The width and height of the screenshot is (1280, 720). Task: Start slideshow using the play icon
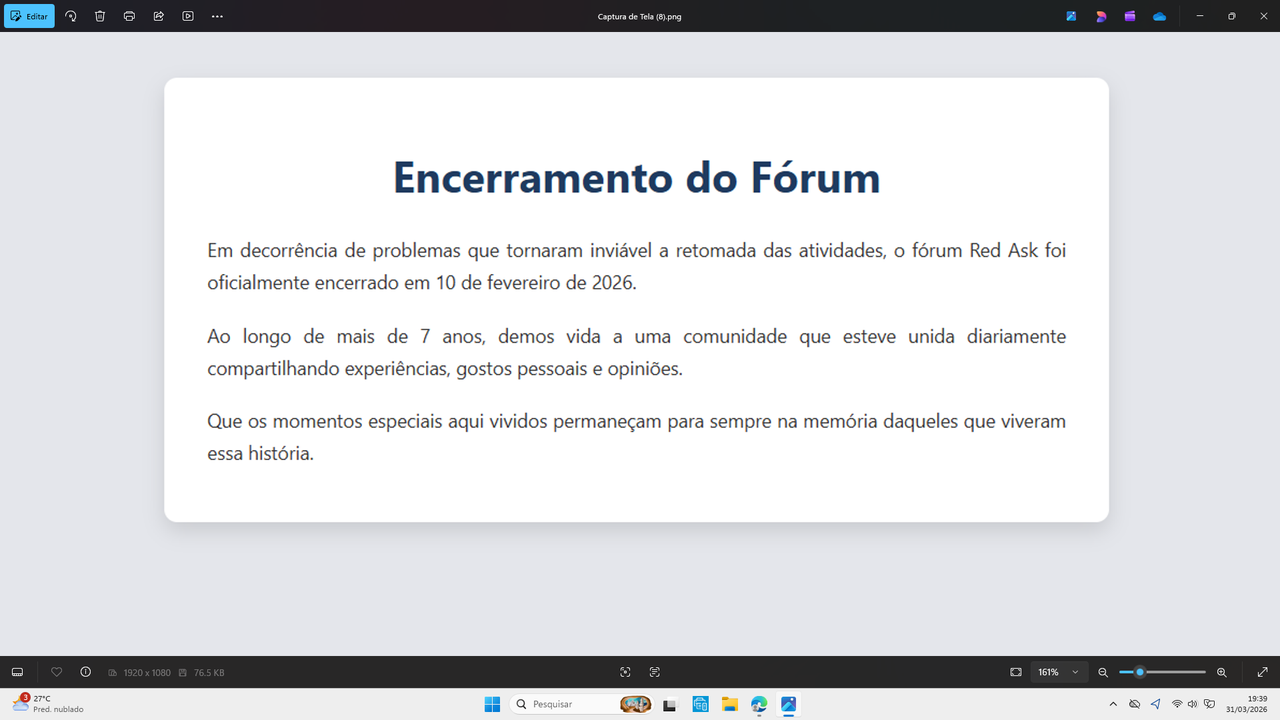point(188,16)
